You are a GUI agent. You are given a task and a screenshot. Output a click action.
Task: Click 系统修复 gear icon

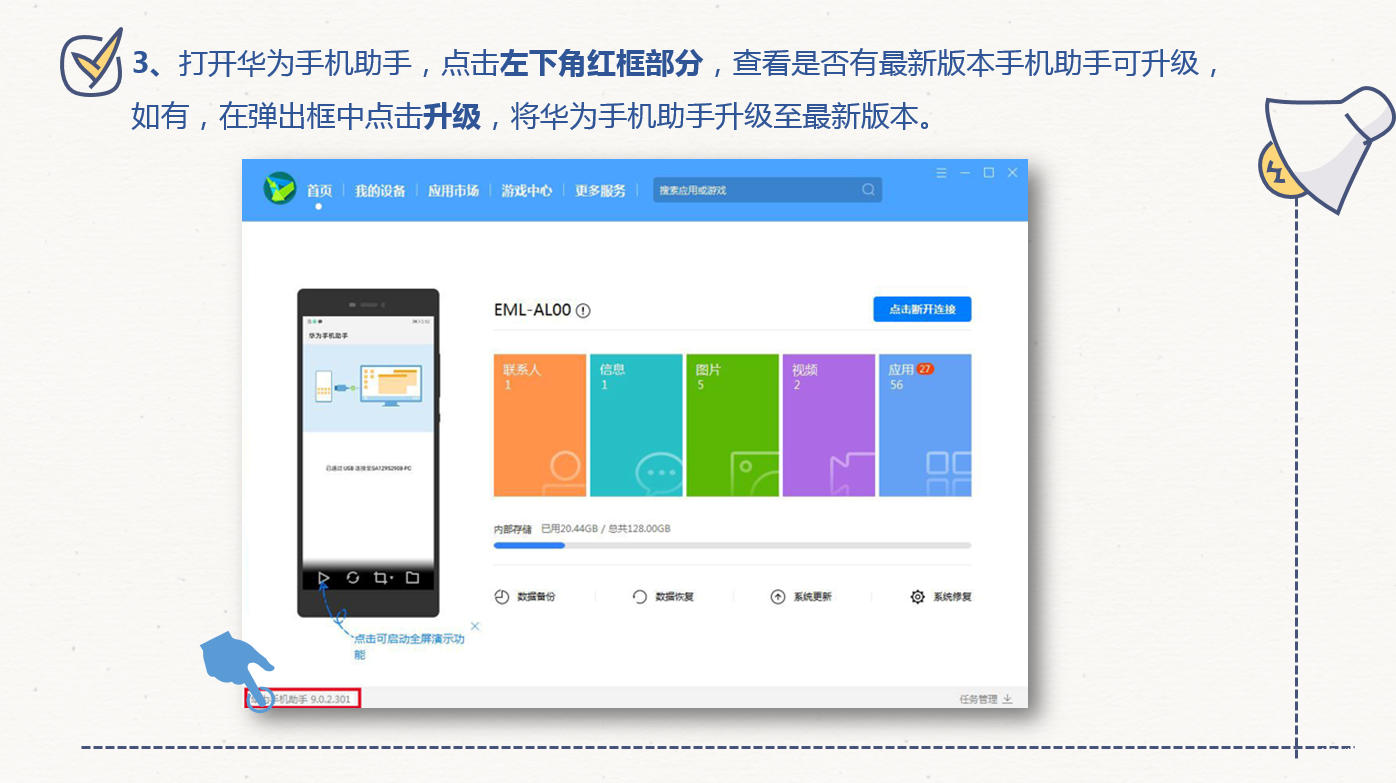[x=917, y=597]
